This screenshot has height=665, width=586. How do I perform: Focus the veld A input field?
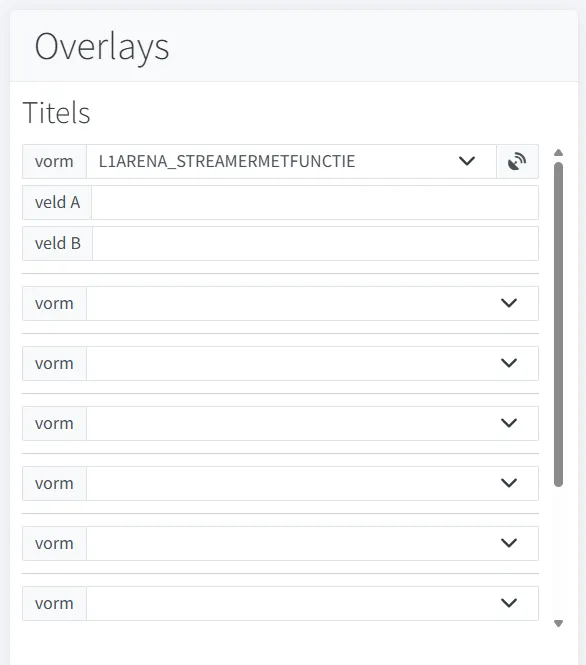click(x=315, y=202)
